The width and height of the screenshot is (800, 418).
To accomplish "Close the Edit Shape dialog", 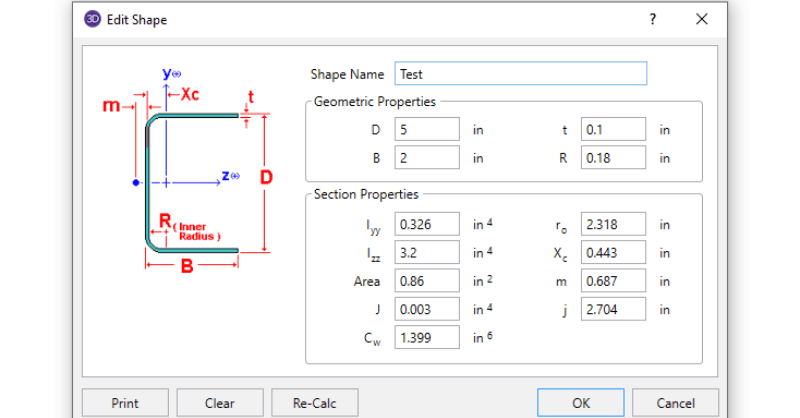I will click(702, 20).
